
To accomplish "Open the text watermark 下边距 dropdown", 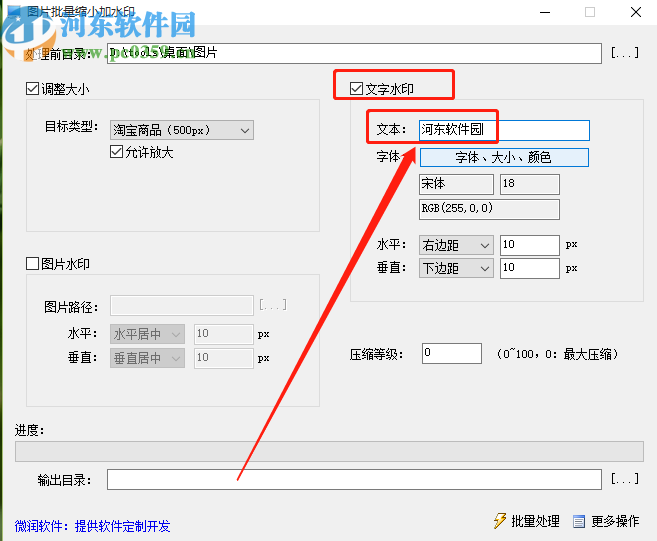I will [x=456, y=268].
